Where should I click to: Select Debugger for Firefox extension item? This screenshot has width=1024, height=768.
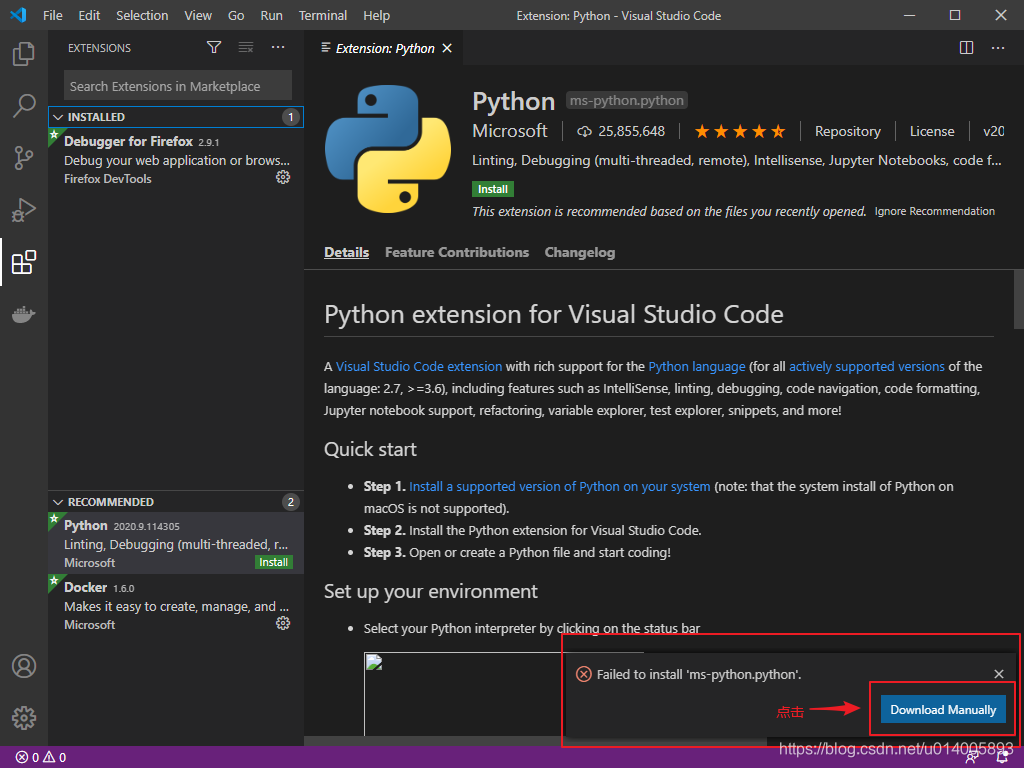click(x=176, y=159)
